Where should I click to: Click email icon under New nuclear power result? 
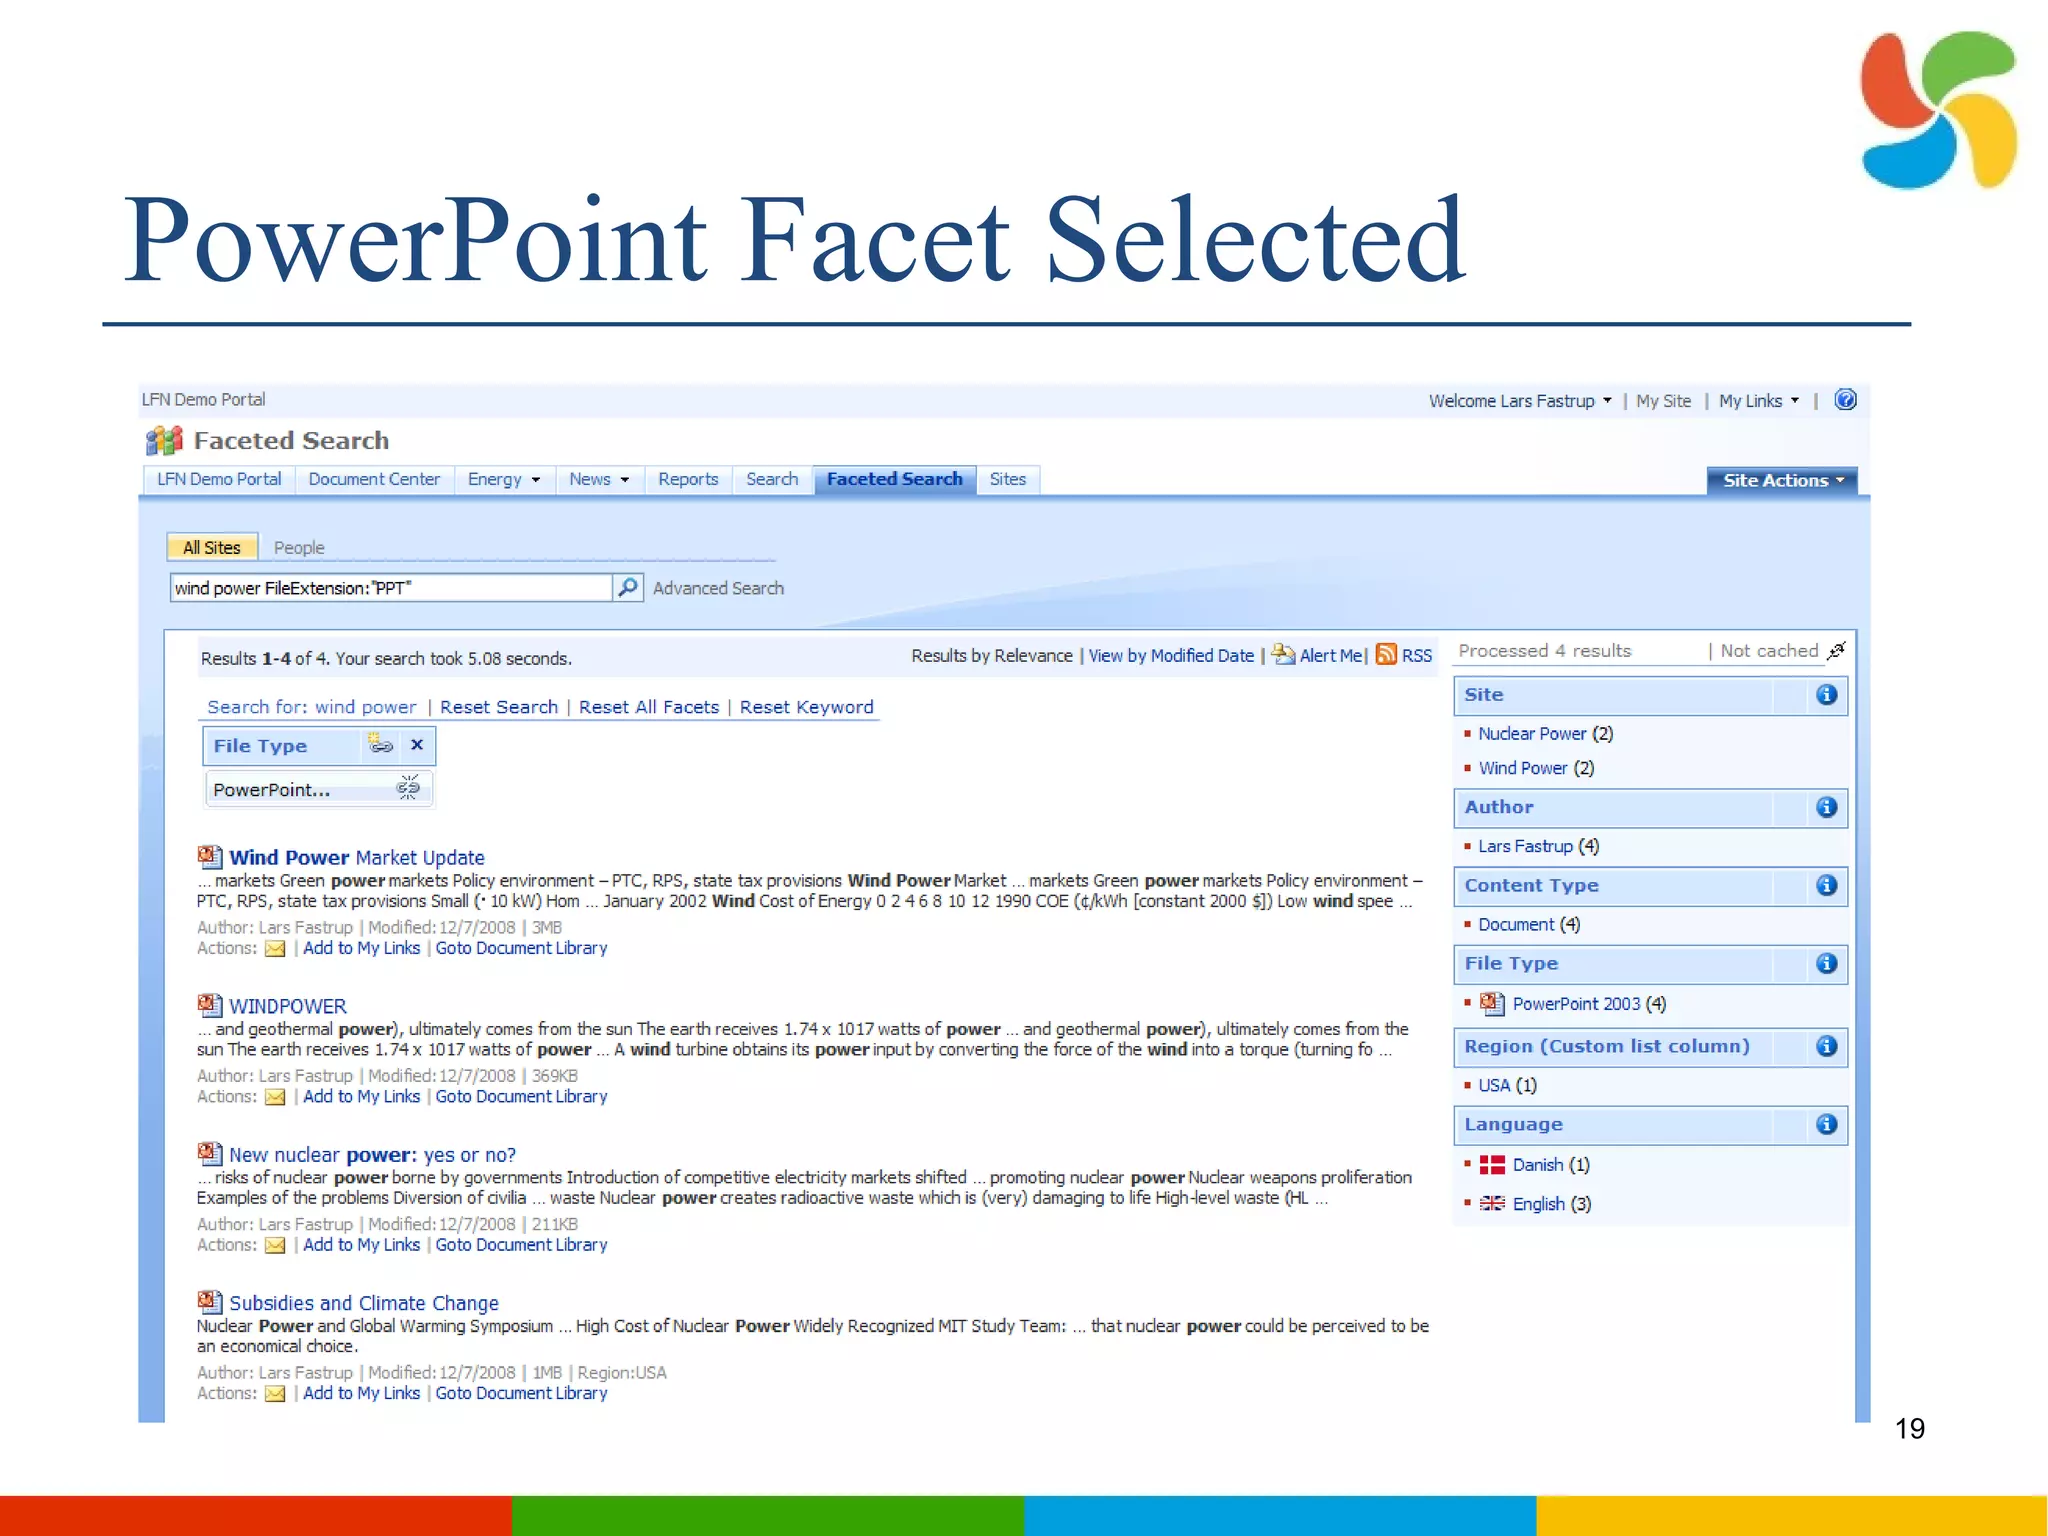(275, 1245)
